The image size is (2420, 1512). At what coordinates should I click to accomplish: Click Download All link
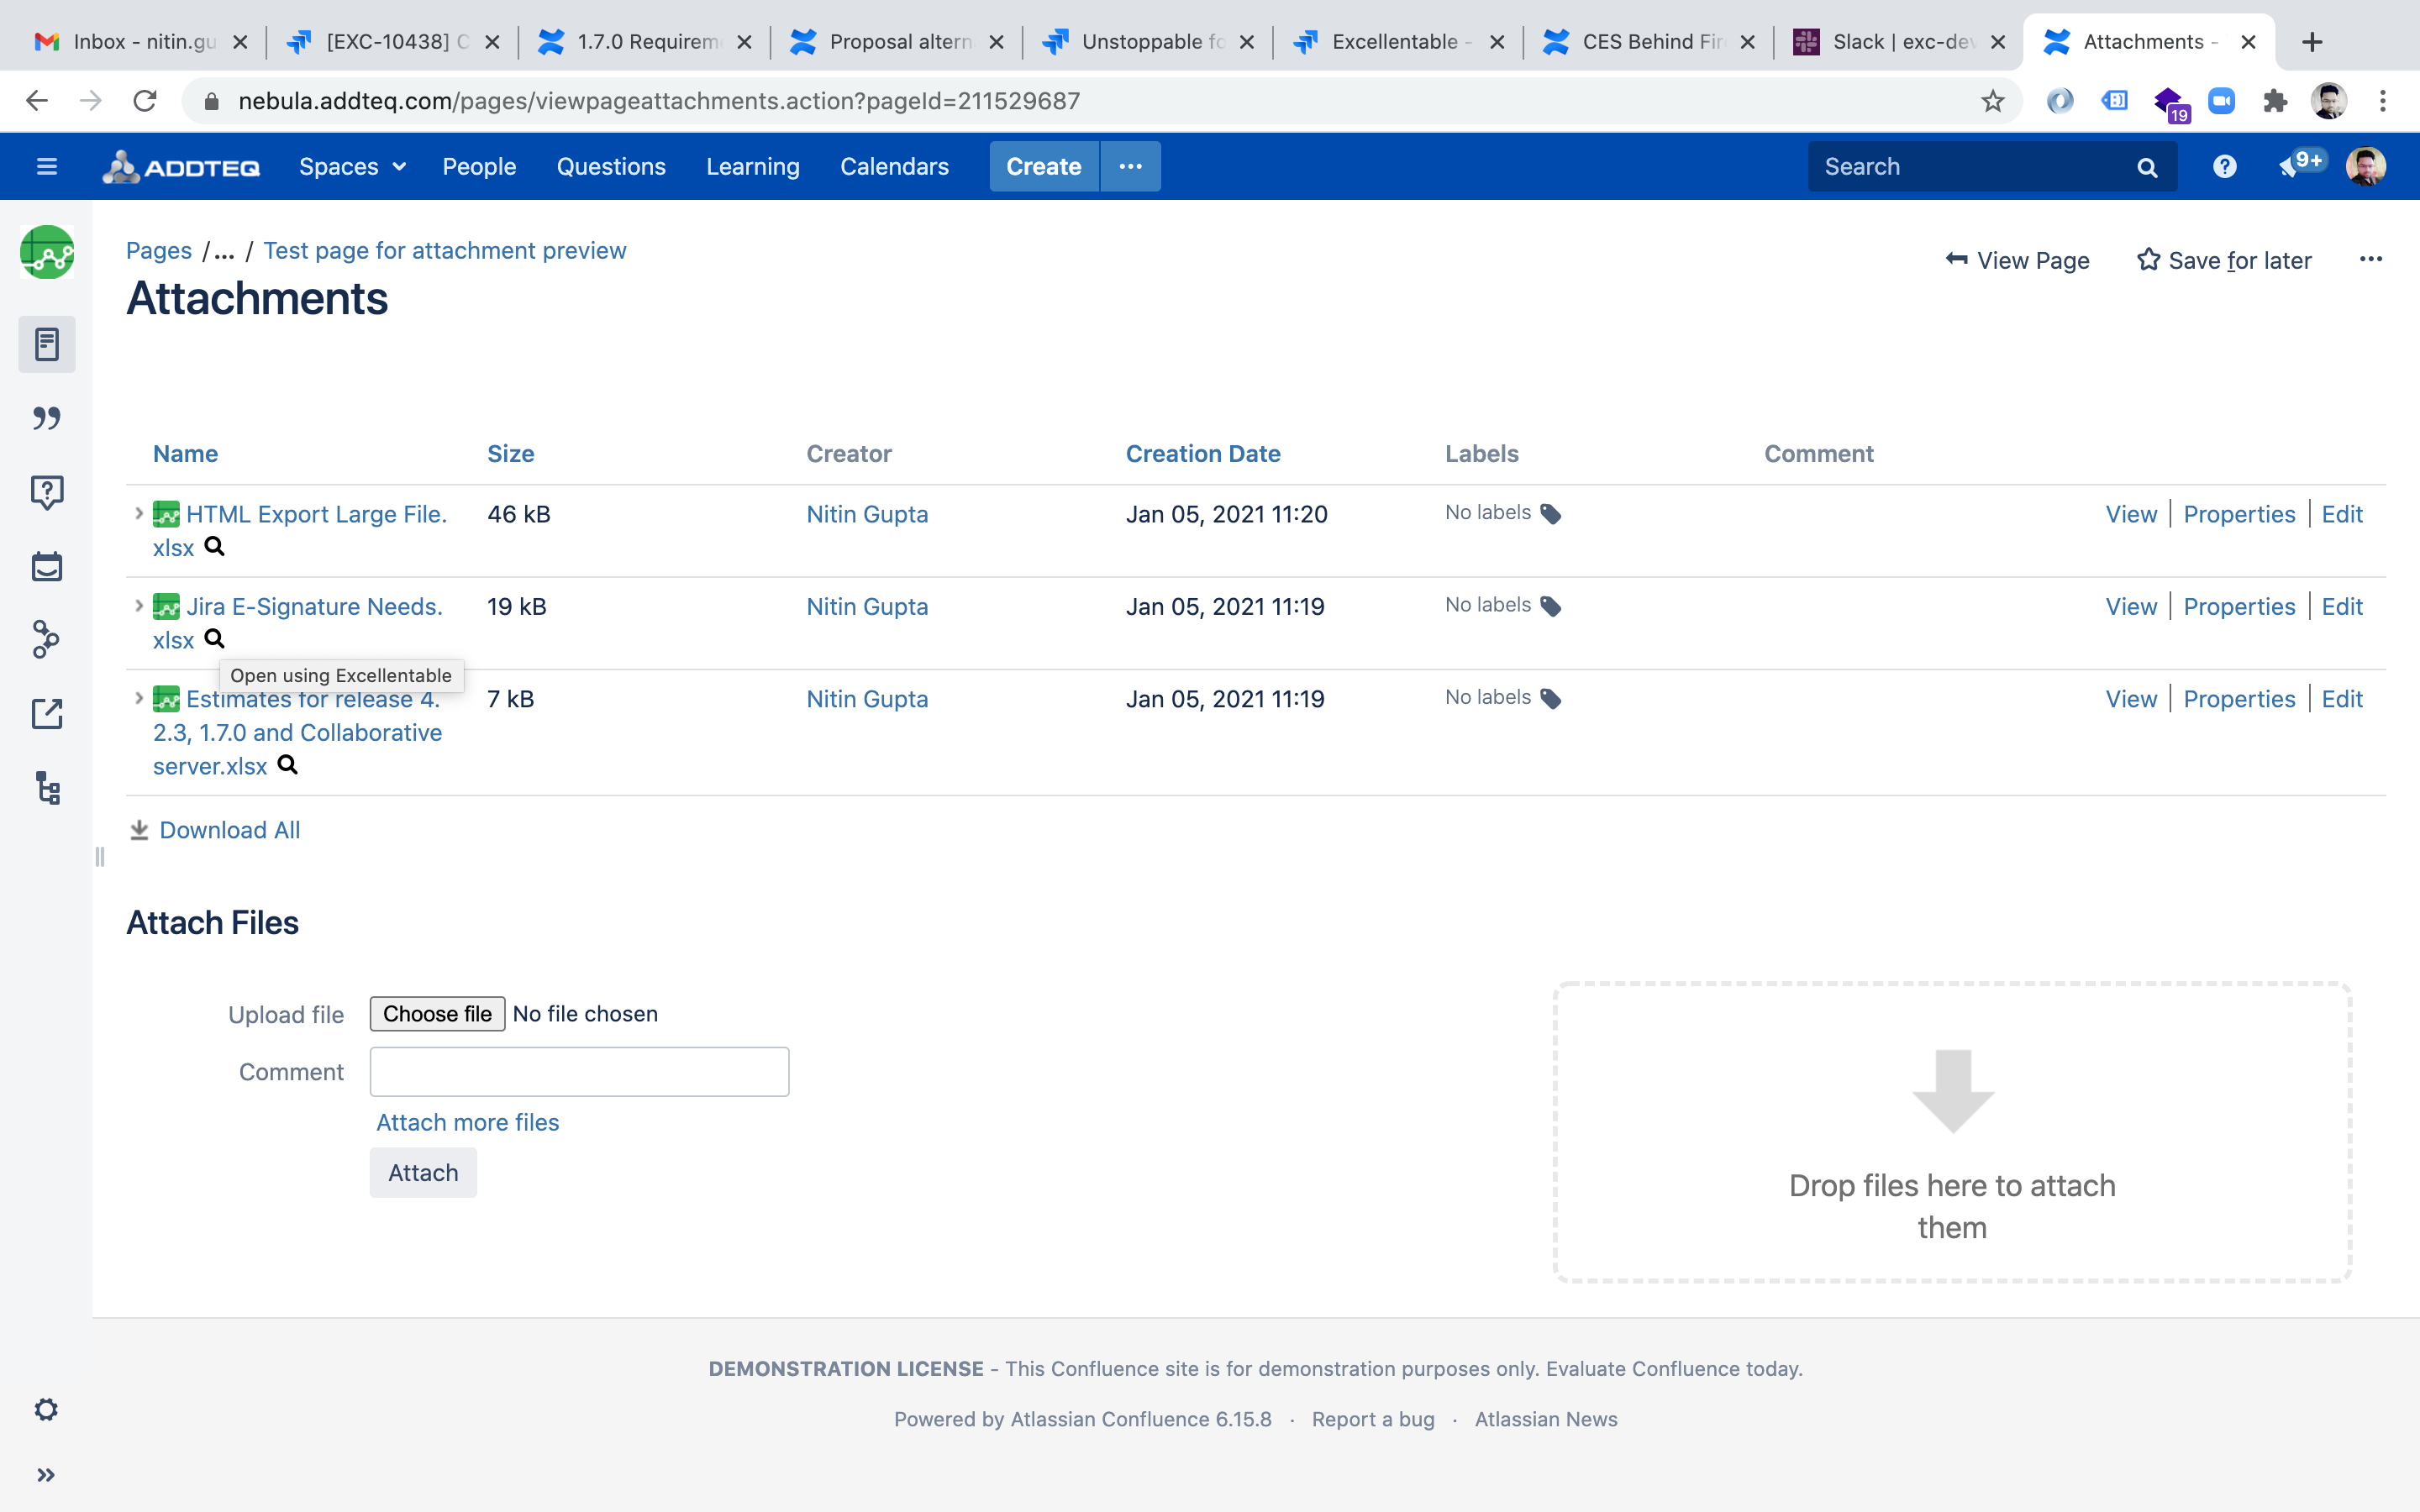[x=229, y=830]
